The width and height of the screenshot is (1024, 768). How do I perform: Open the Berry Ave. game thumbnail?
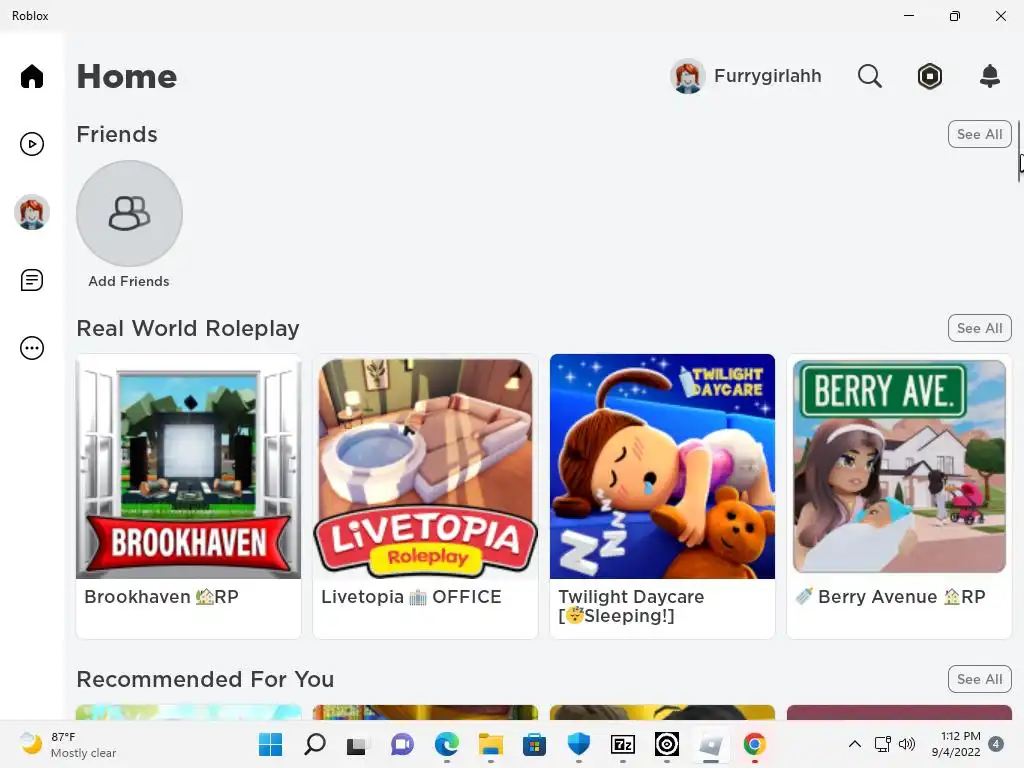pos(899,466)
